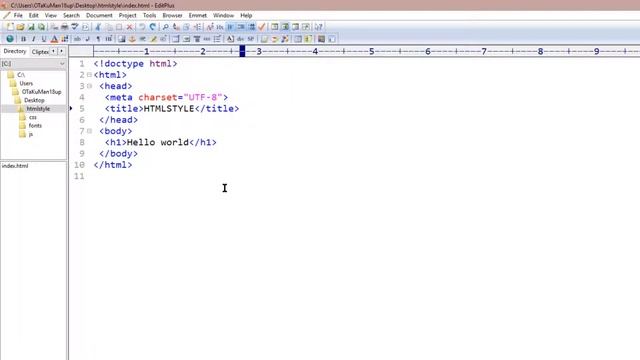Viewport: 640px width, 360px height.
Task: Click the "UTF-8" charset value on line 4
Action: (203, 97)
